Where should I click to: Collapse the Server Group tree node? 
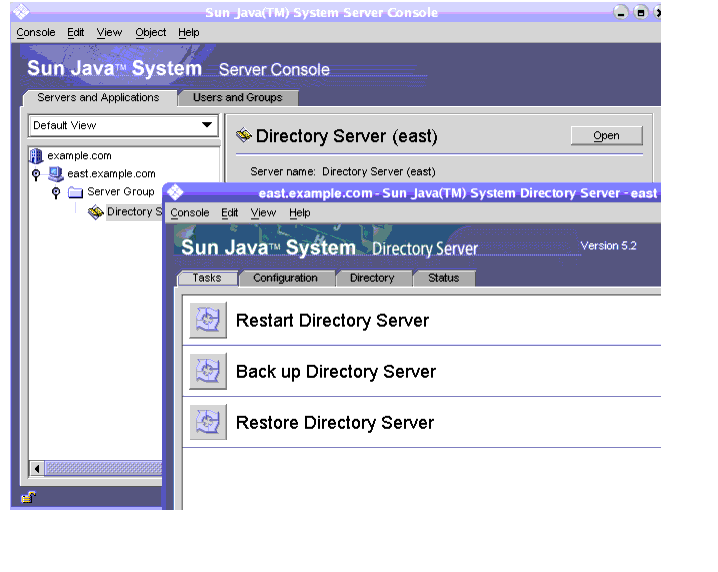56,192
